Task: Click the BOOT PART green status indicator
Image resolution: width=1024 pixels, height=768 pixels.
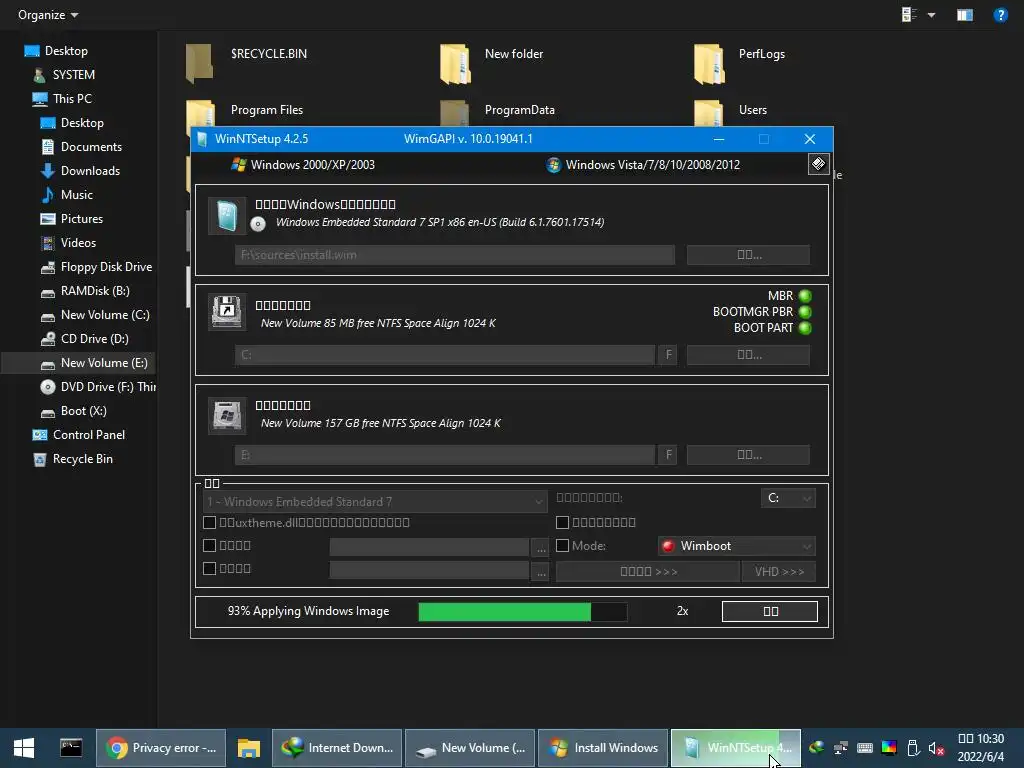Action: click(x=805, y=328)
